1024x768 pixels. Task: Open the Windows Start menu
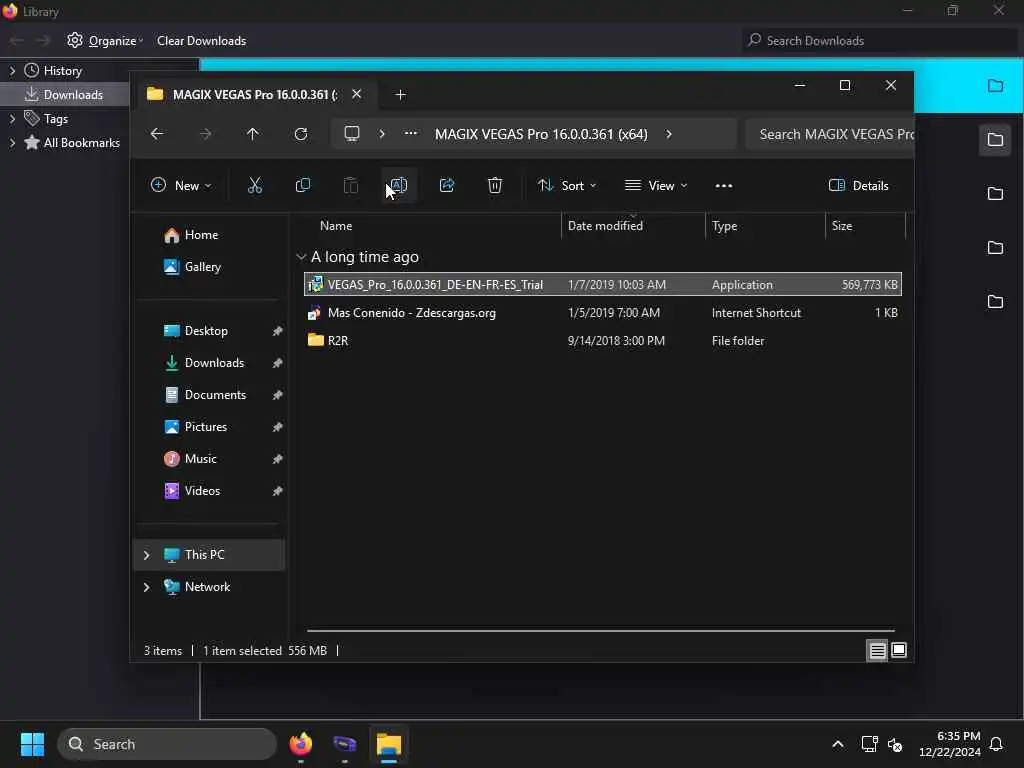[32, 744]
